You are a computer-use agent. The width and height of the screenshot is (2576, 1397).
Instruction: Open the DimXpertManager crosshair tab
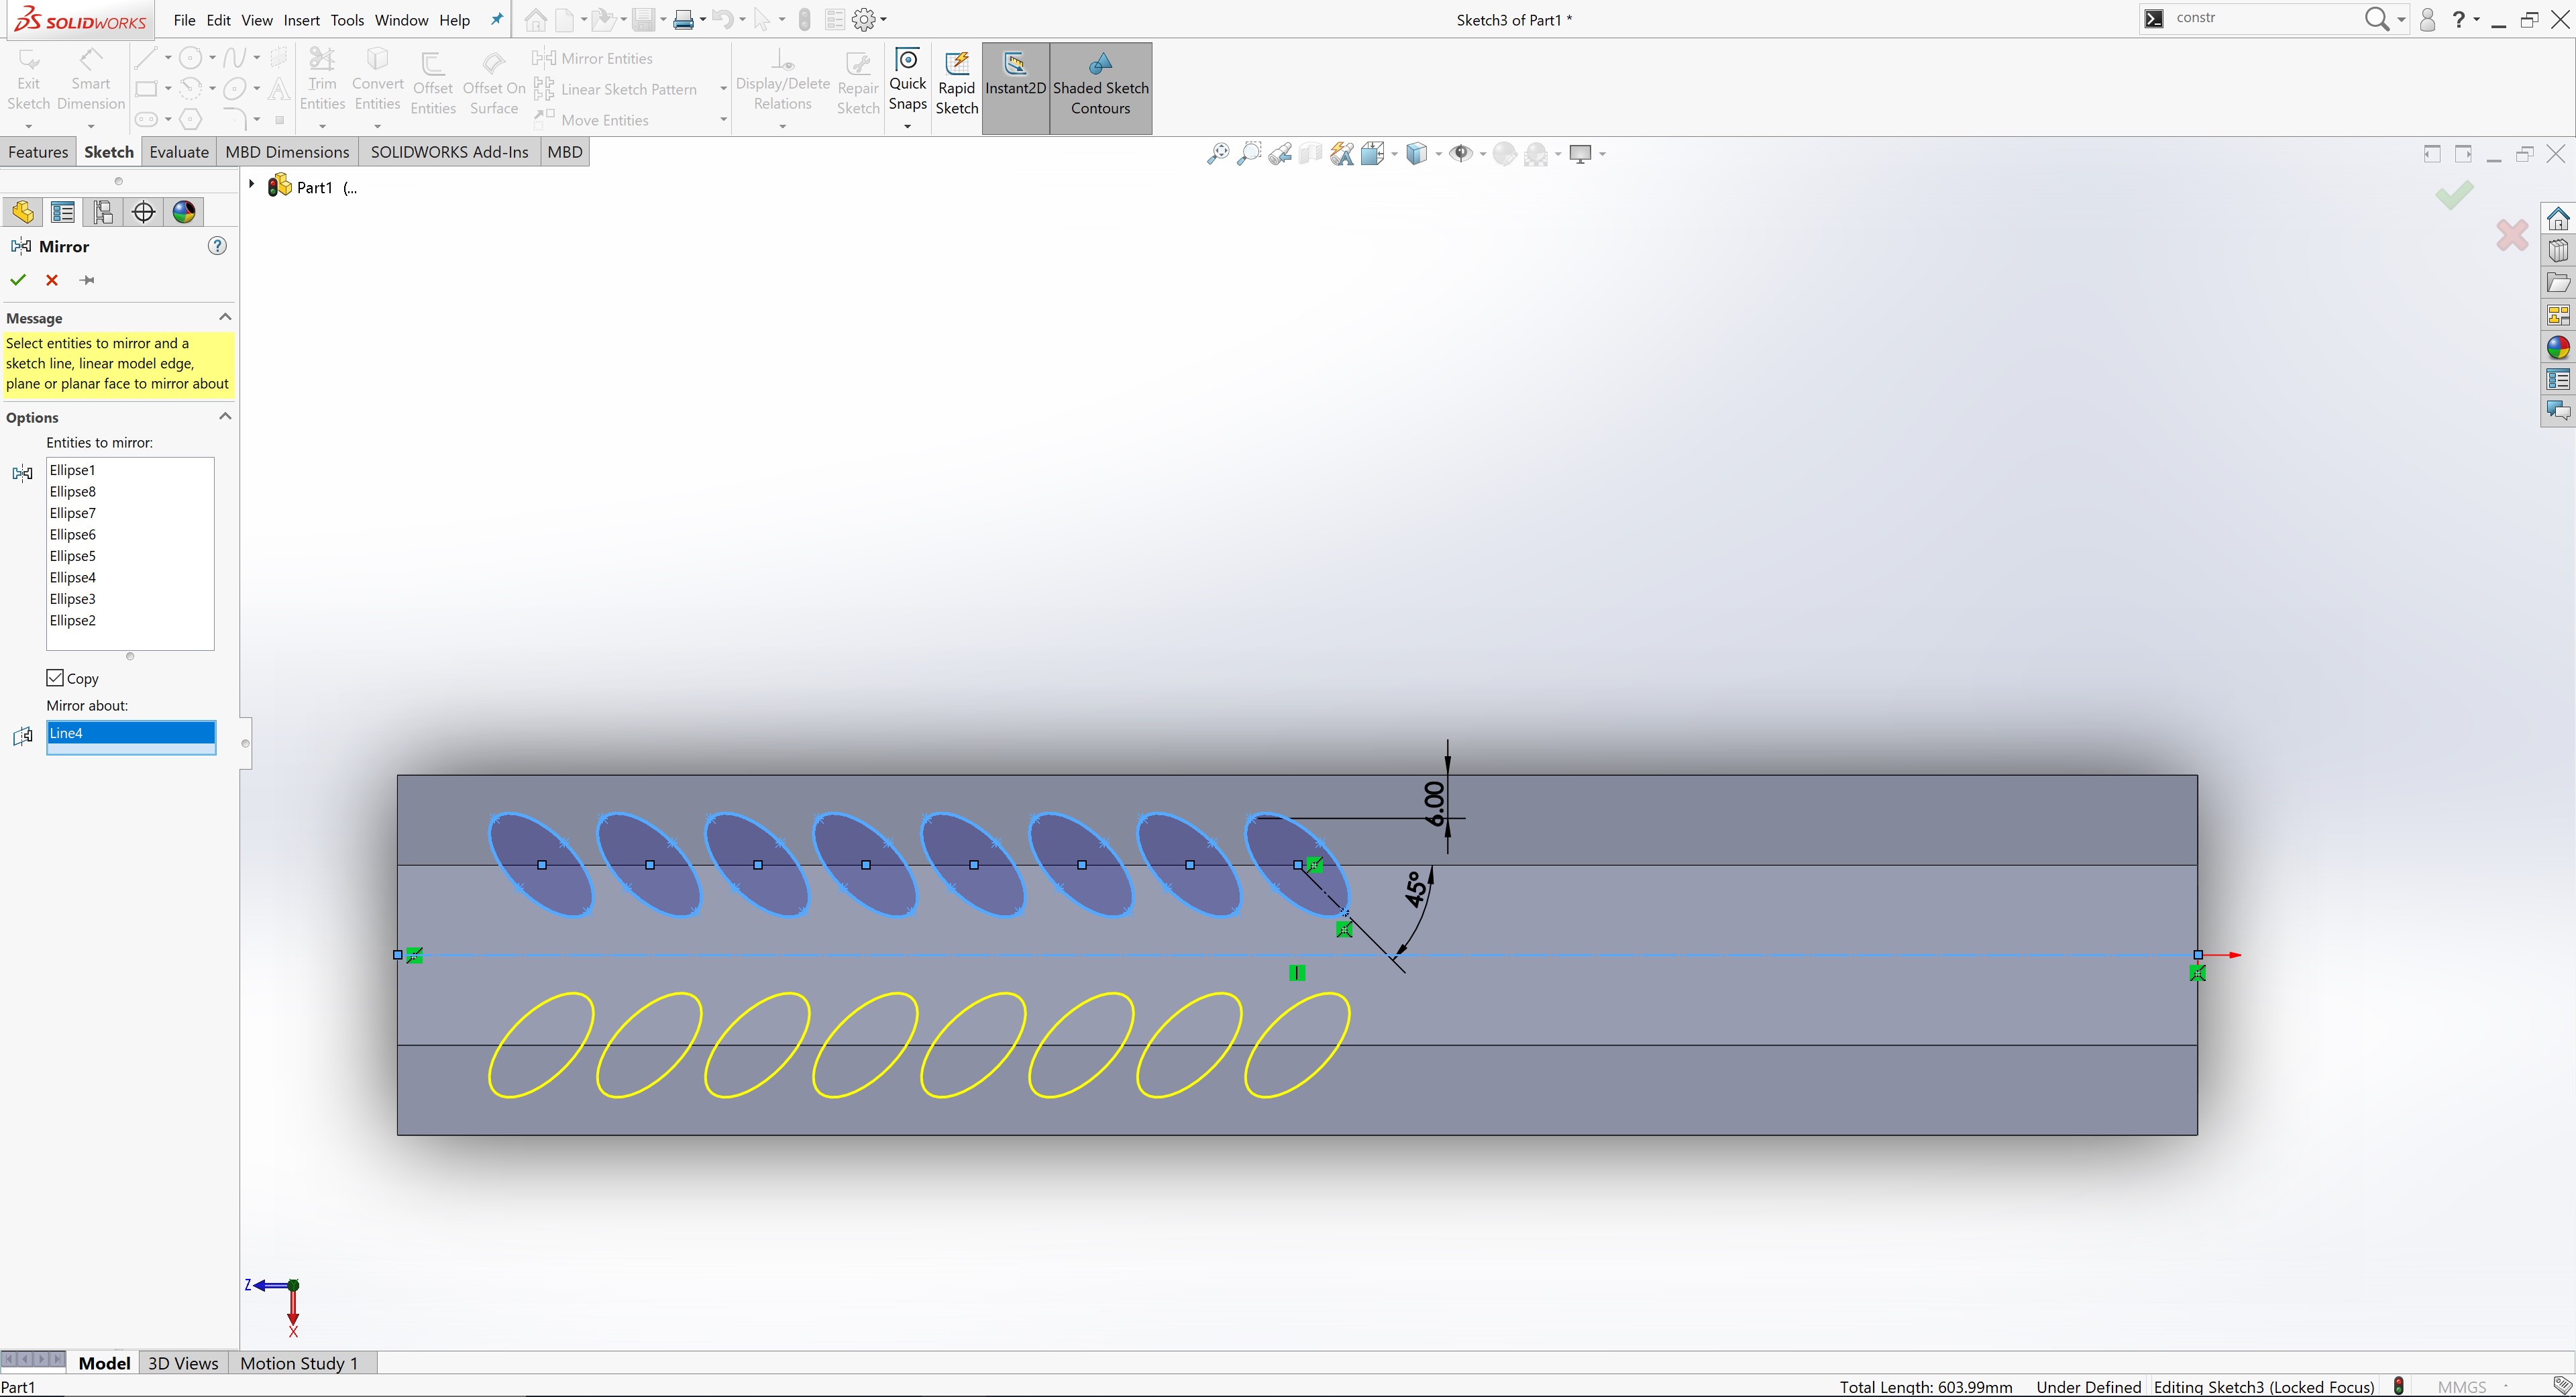tap(143, 212)
